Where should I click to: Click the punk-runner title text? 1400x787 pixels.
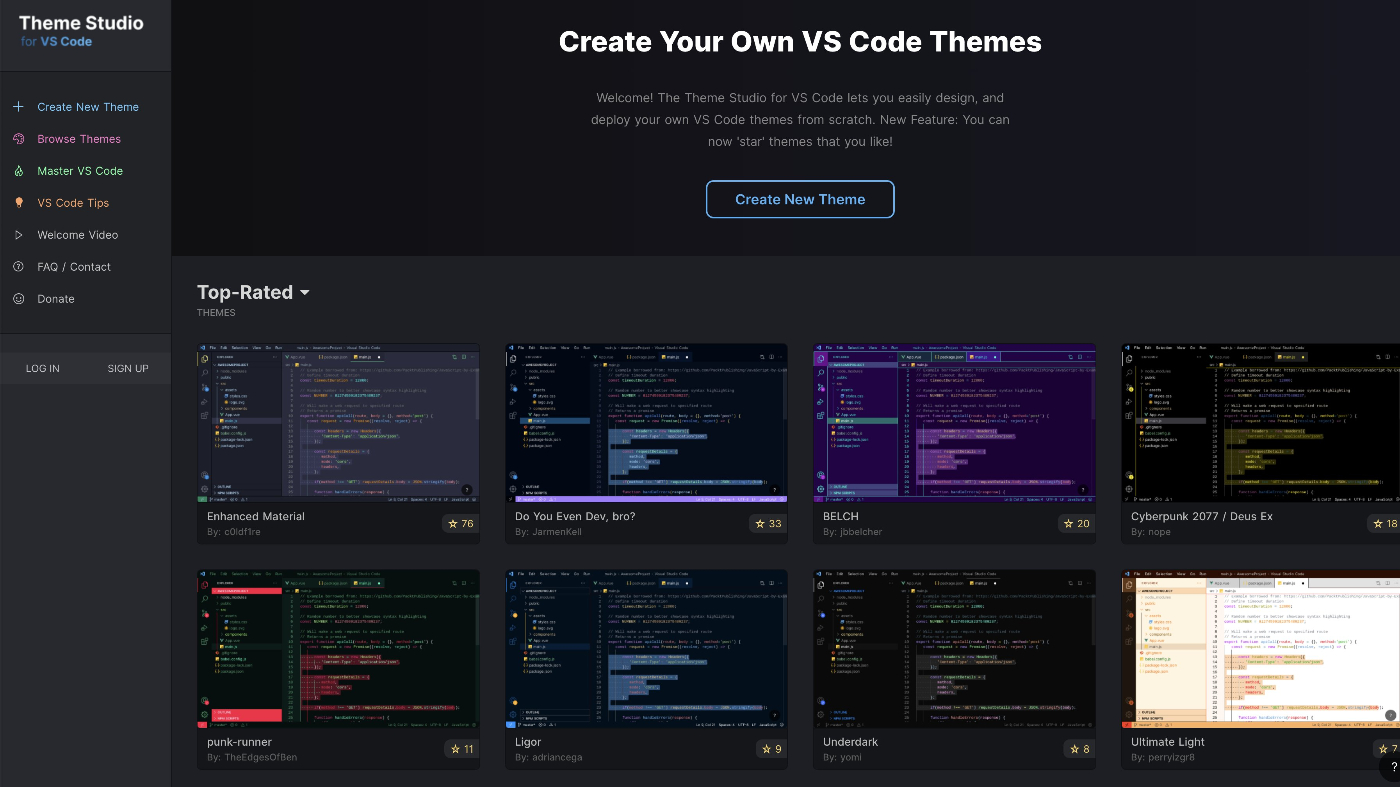(x=239, y=742)
